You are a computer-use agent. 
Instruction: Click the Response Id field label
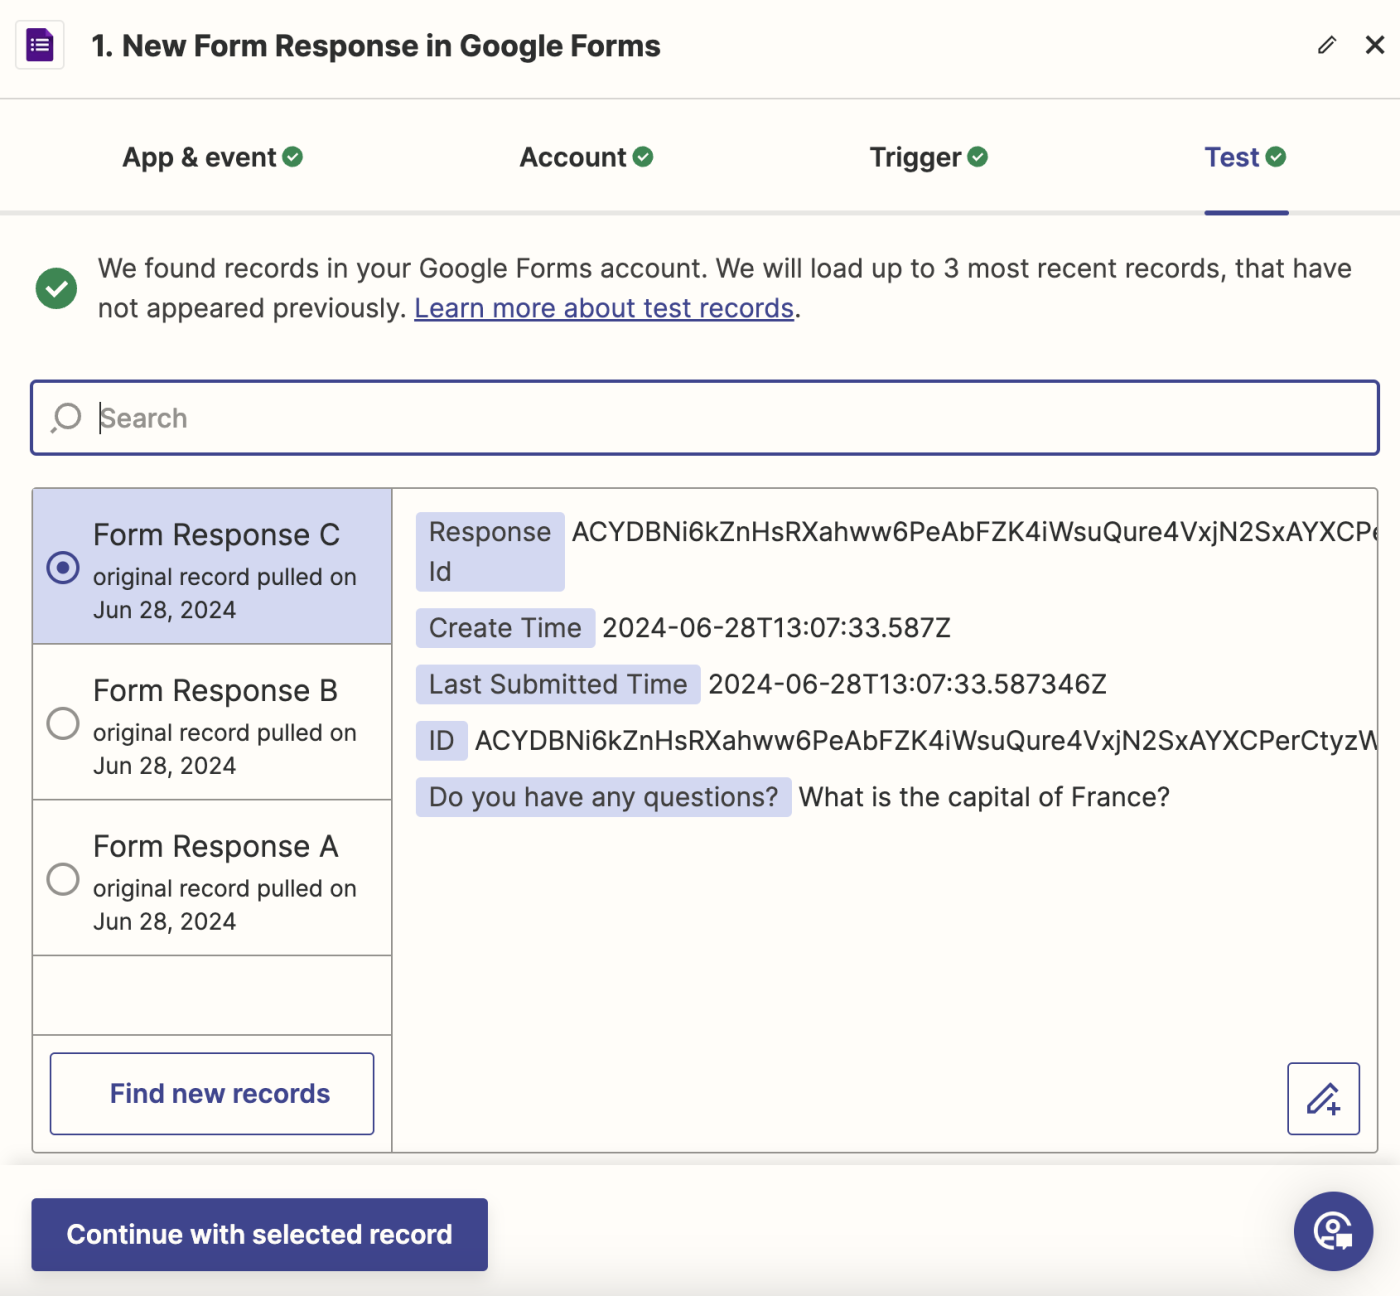(490, 551)
